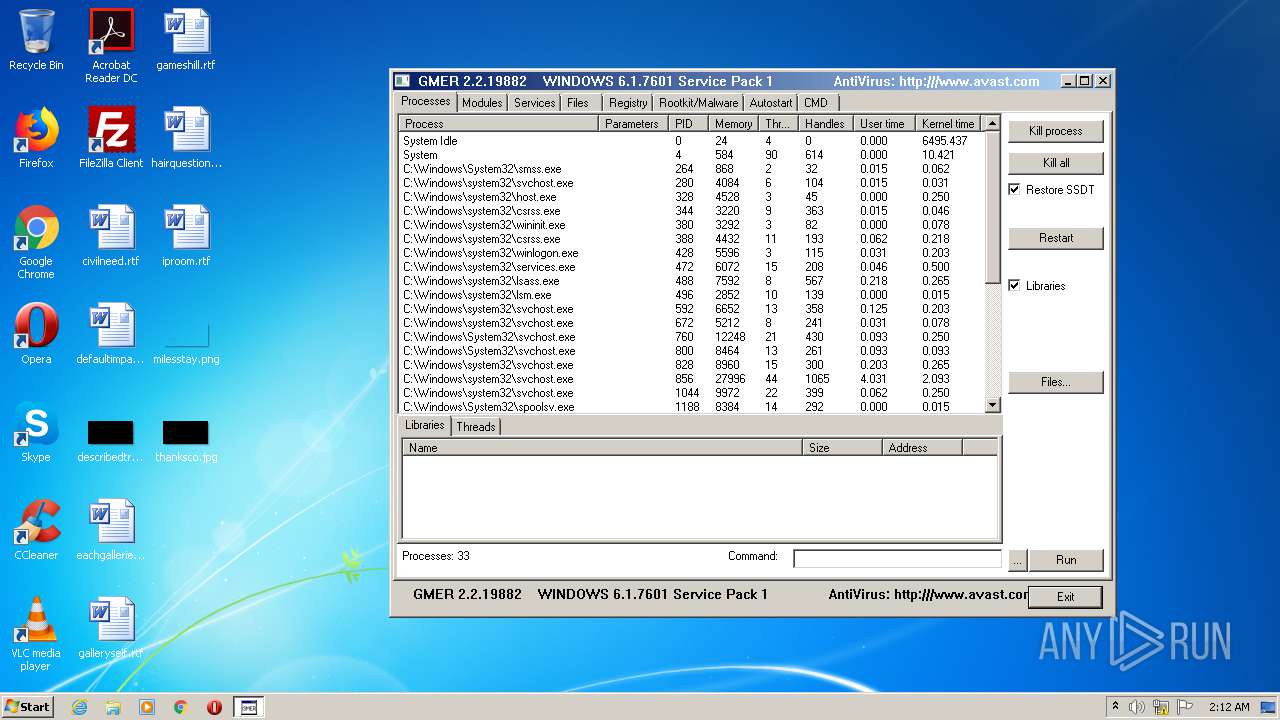The height and width of the screenshot is (720, 1280).
Task: Click the GMER taskbar button
Action: [x=249, y=707]
